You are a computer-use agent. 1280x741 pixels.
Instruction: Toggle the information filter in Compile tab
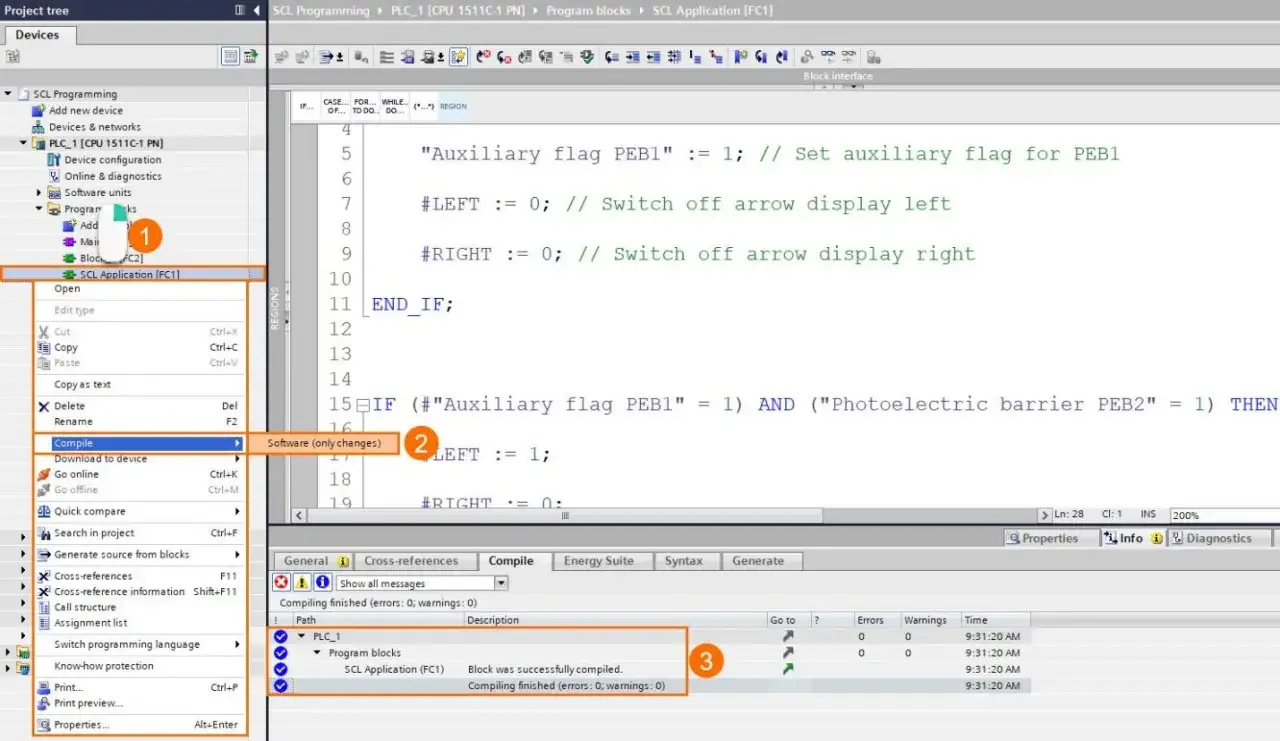pyautogui.click(x=322, y=583)
